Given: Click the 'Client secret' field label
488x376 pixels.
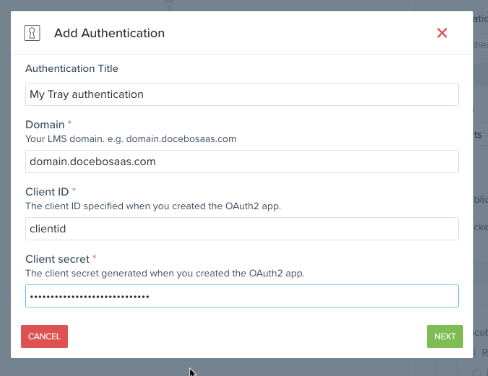Looking at the screenshot, I should click(57, 259).
